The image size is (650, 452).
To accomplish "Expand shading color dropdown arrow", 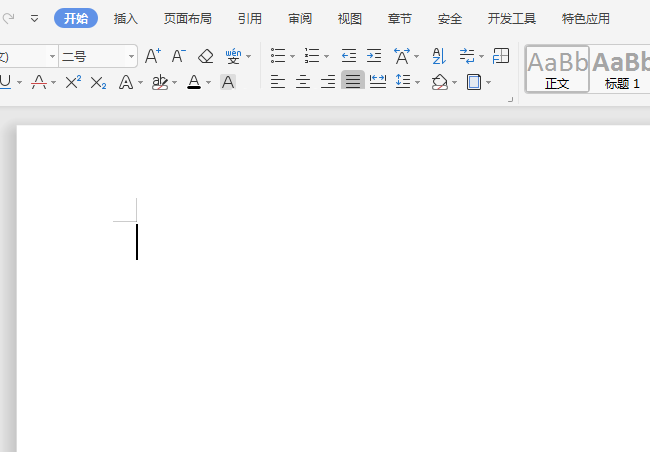I will pyautogui.click(x=455, y=83).
